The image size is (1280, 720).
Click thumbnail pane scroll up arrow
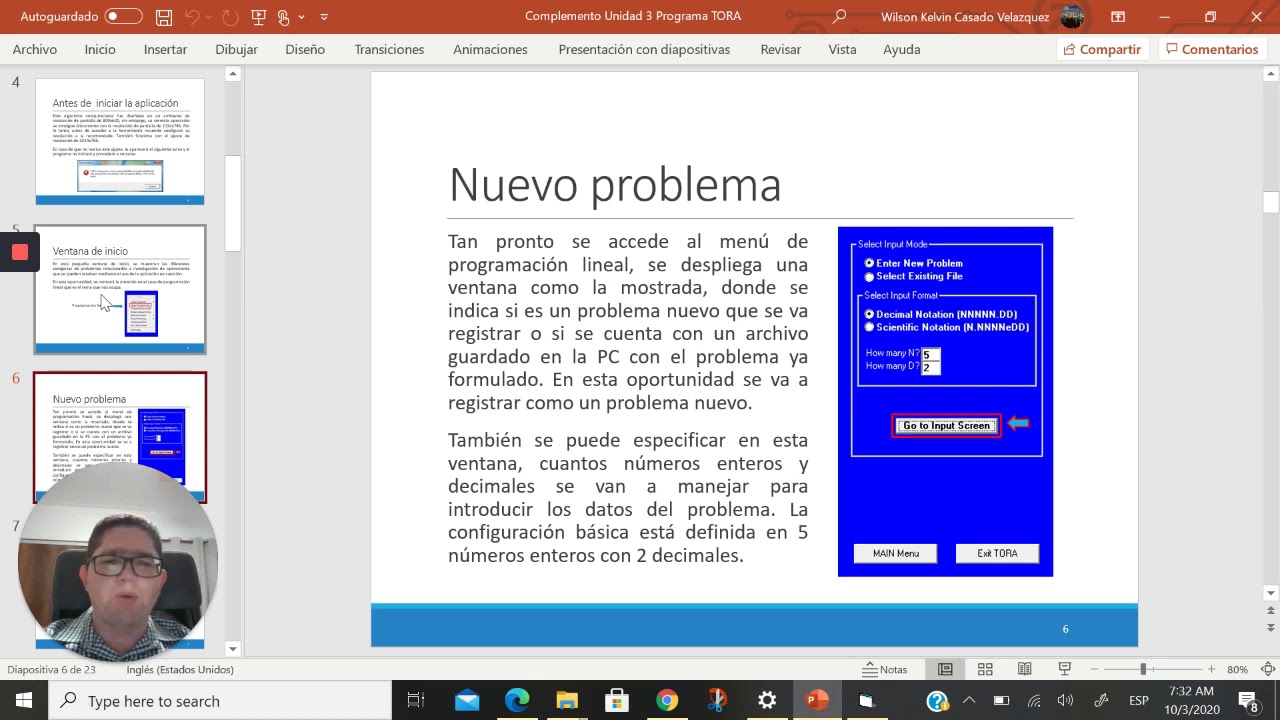[x=232, y=73]
